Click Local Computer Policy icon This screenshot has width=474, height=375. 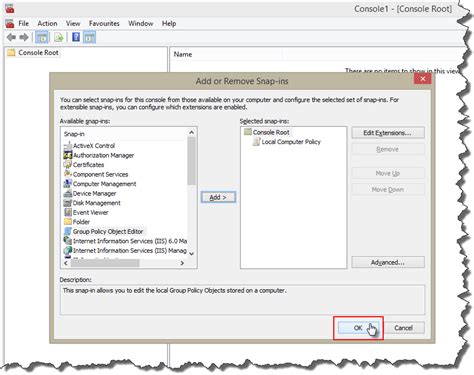256,142
